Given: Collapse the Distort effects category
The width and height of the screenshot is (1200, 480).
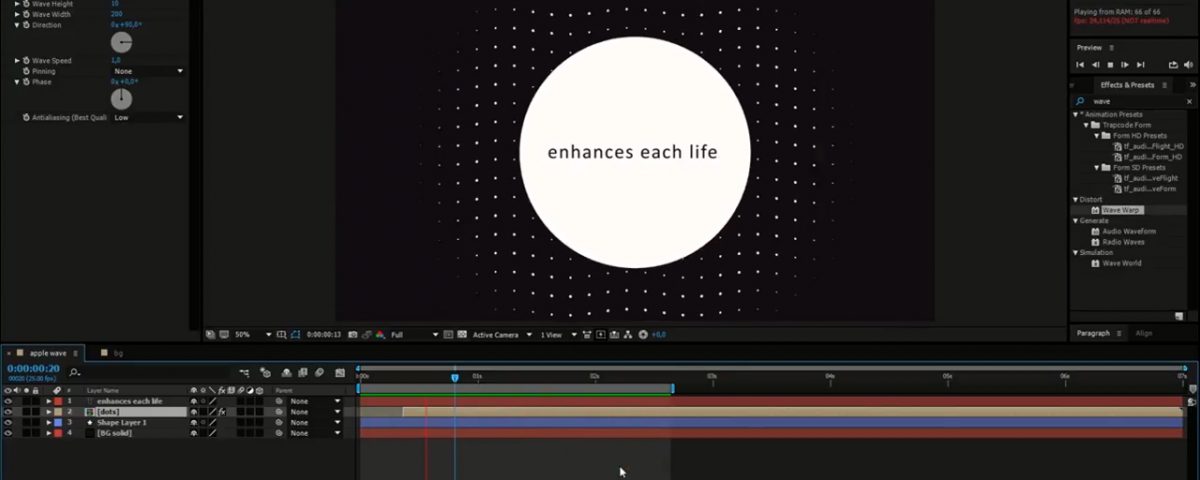Looking at the screenshot, I should click(x=1075, y=199).
